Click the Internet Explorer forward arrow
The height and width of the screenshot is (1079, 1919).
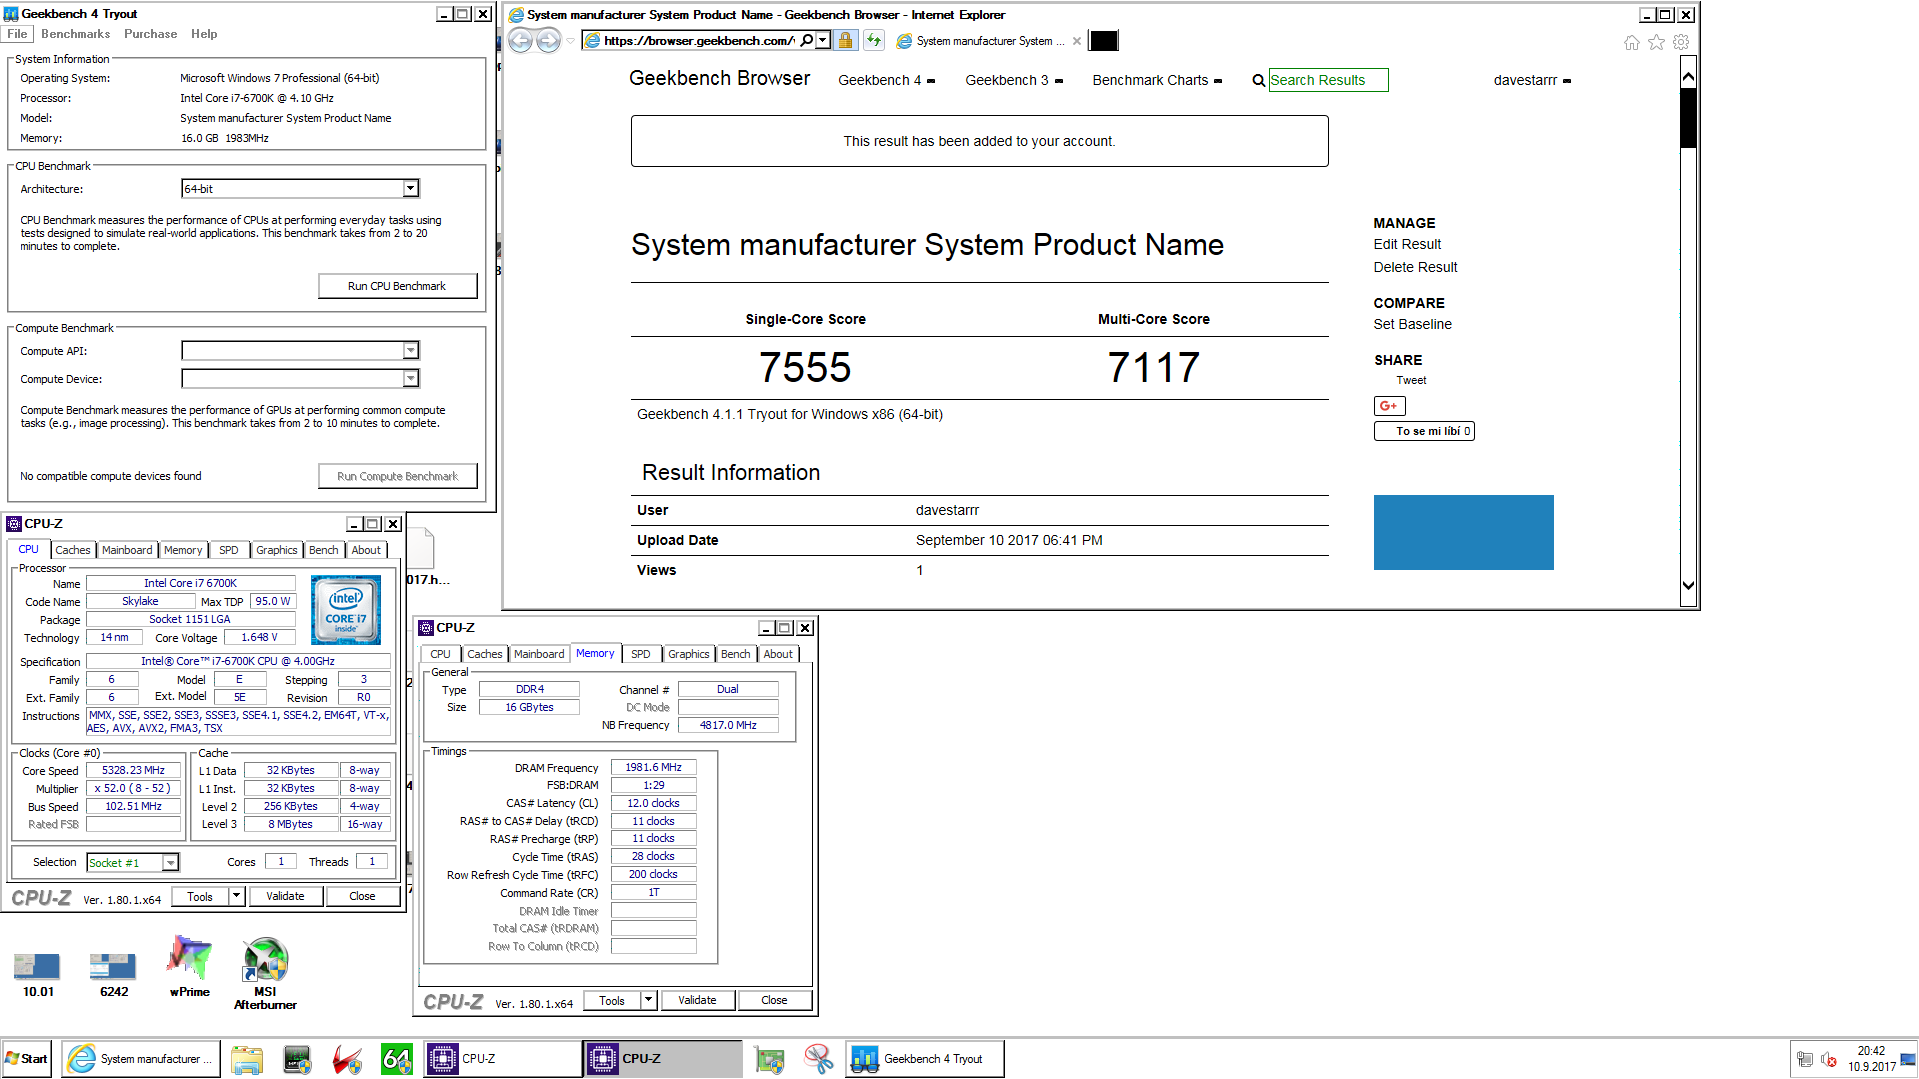549,40
